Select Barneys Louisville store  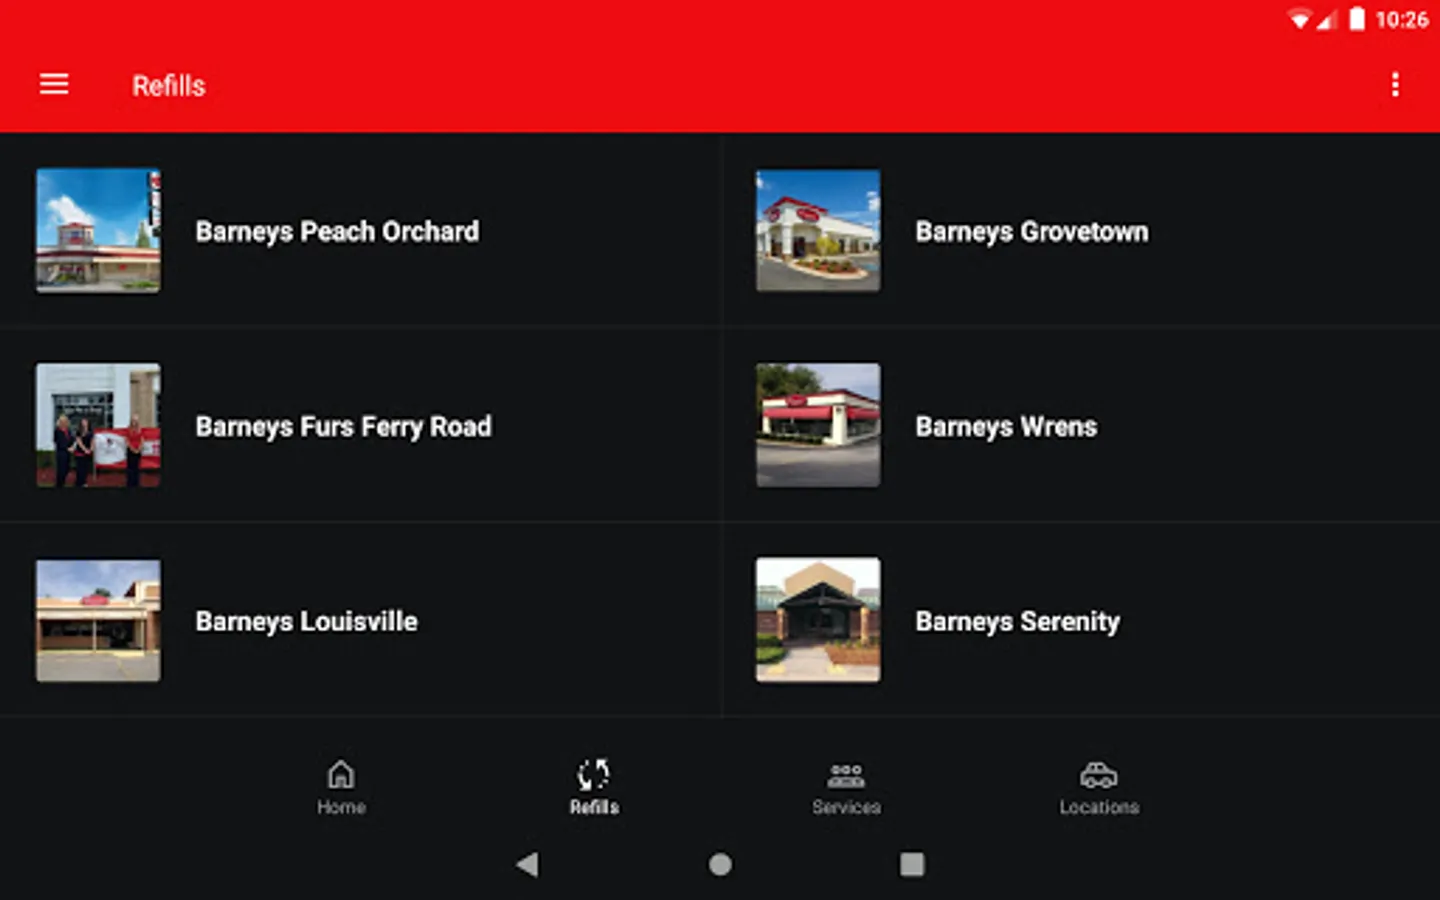pos(360,620)
